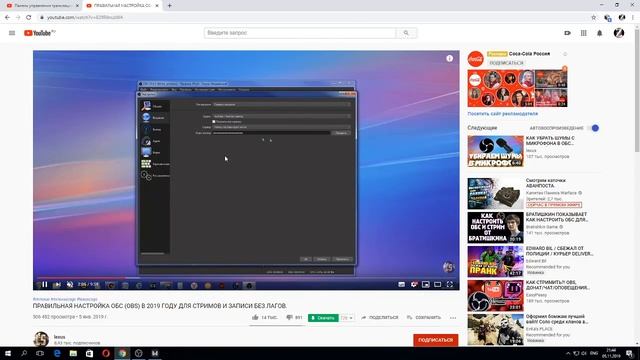Subscribe with the red ПОДПИСАТЬСЯ button
This screenshot has width=640, height=360.
pos(436,340)
